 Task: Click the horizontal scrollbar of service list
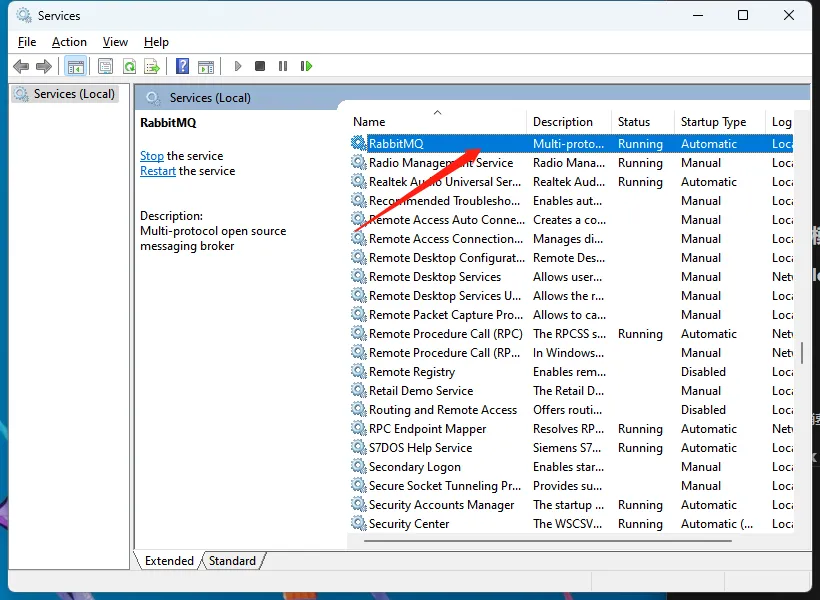click(547, 540)
